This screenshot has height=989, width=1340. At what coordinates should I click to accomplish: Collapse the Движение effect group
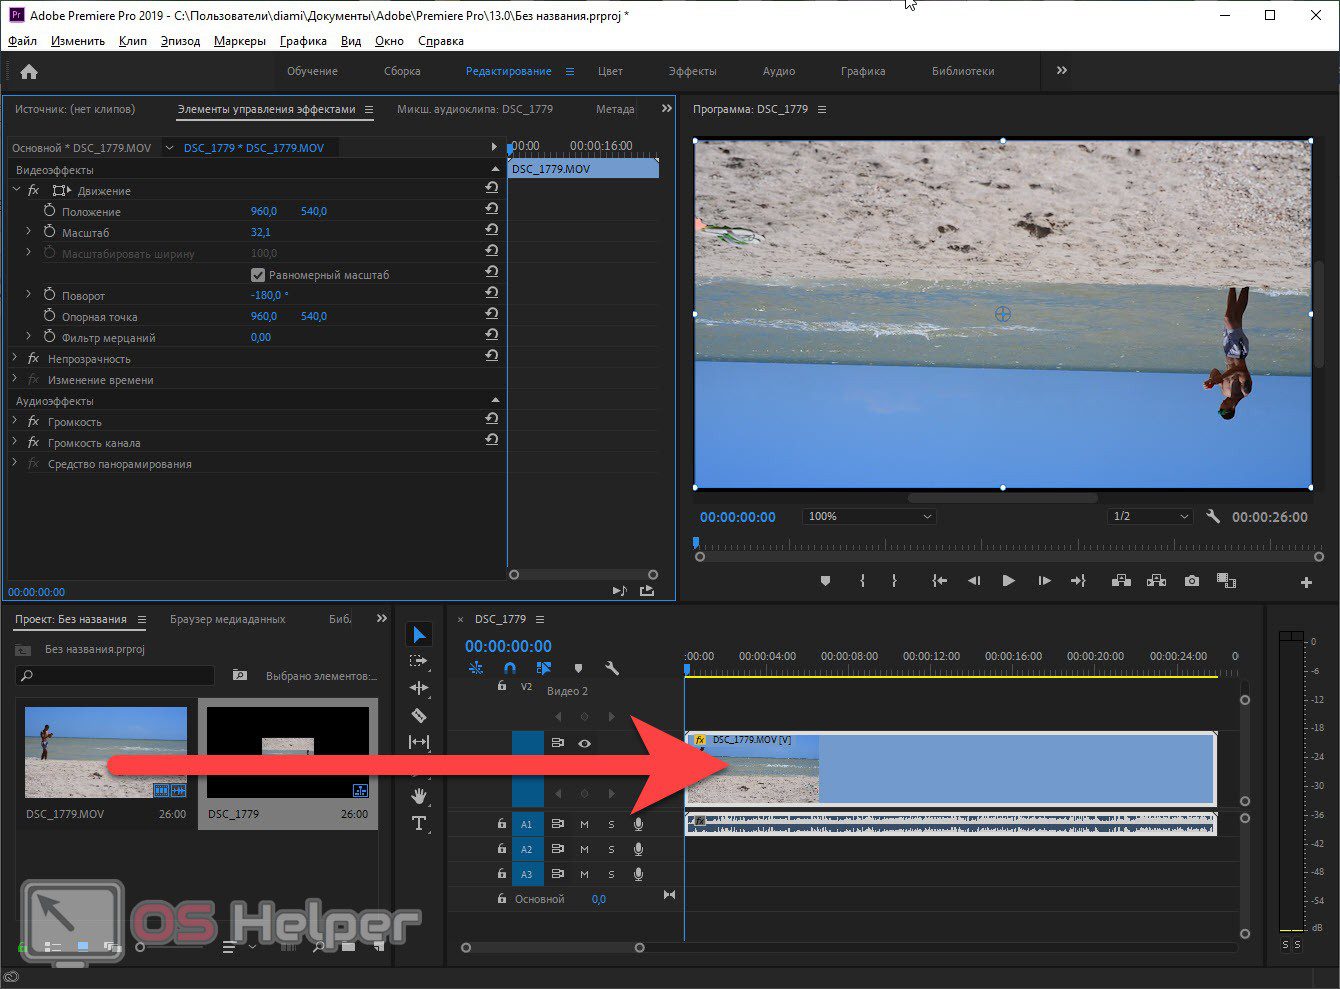pos(16,190)
